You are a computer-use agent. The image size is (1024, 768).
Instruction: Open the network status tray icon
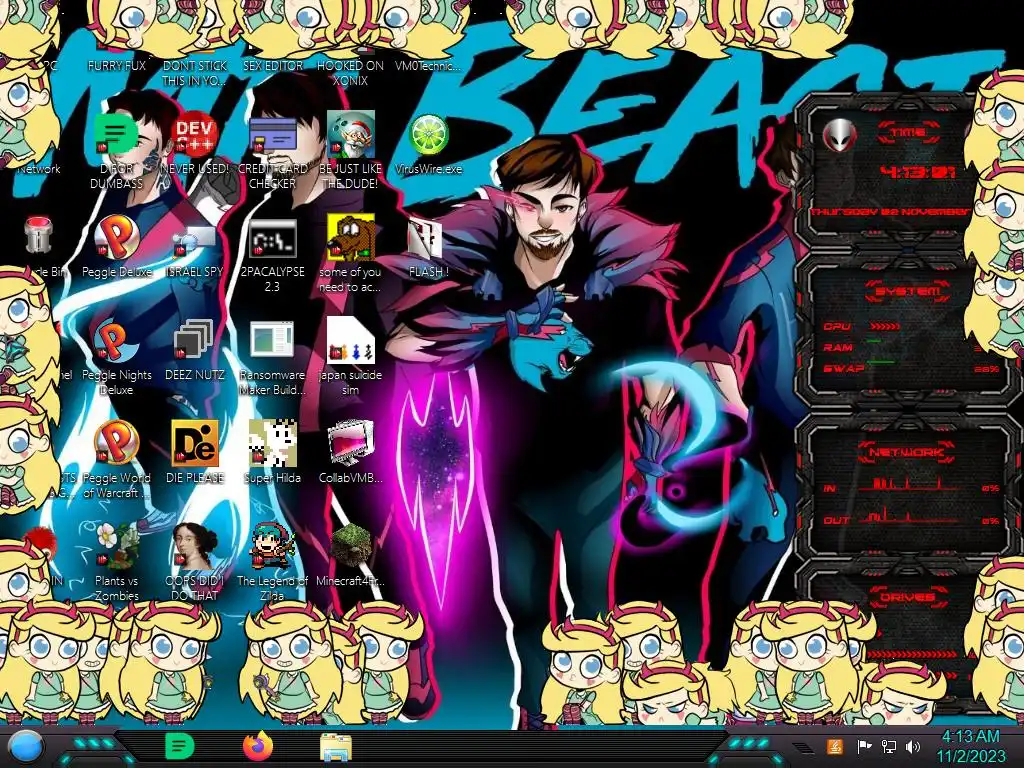click(888, 746)
